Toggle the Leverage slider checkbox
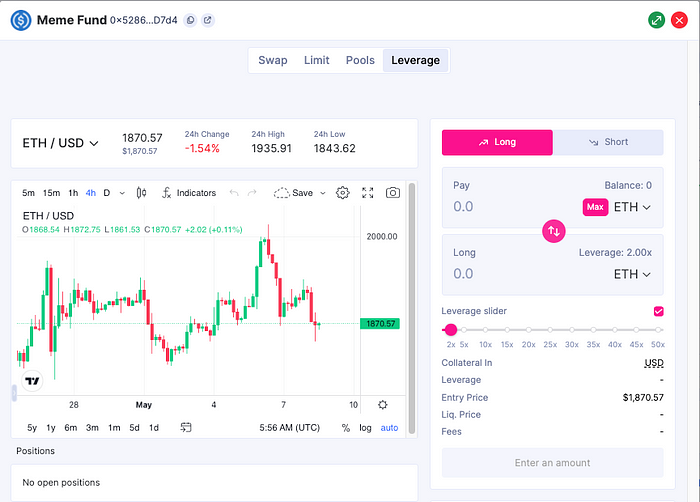 click(658, 311)
